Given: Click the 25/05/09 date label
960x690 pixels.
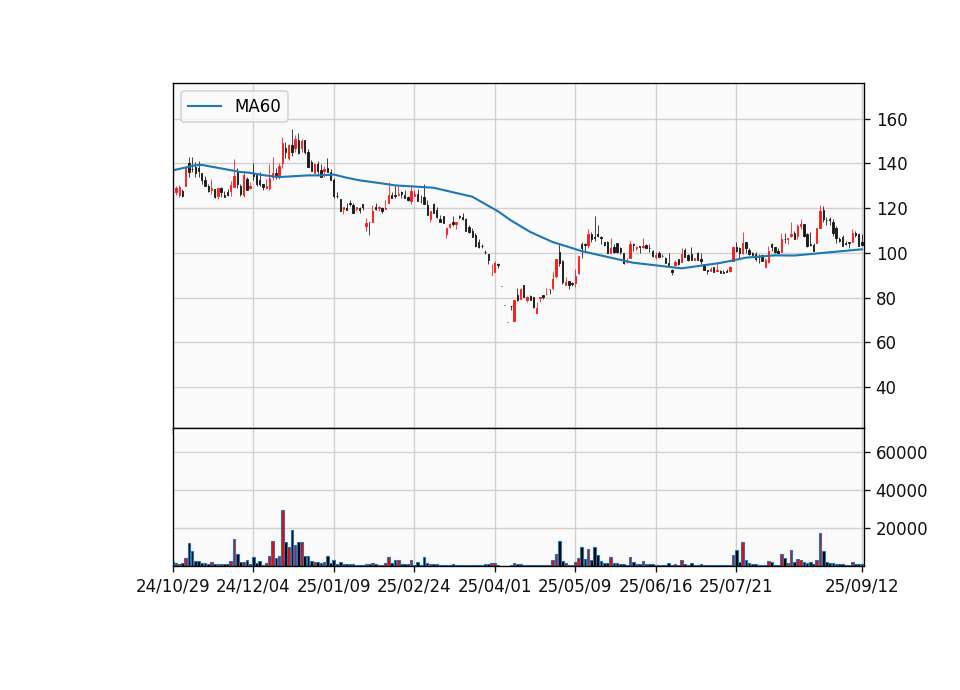Looking at the screenshot, I should click(575, 586).
